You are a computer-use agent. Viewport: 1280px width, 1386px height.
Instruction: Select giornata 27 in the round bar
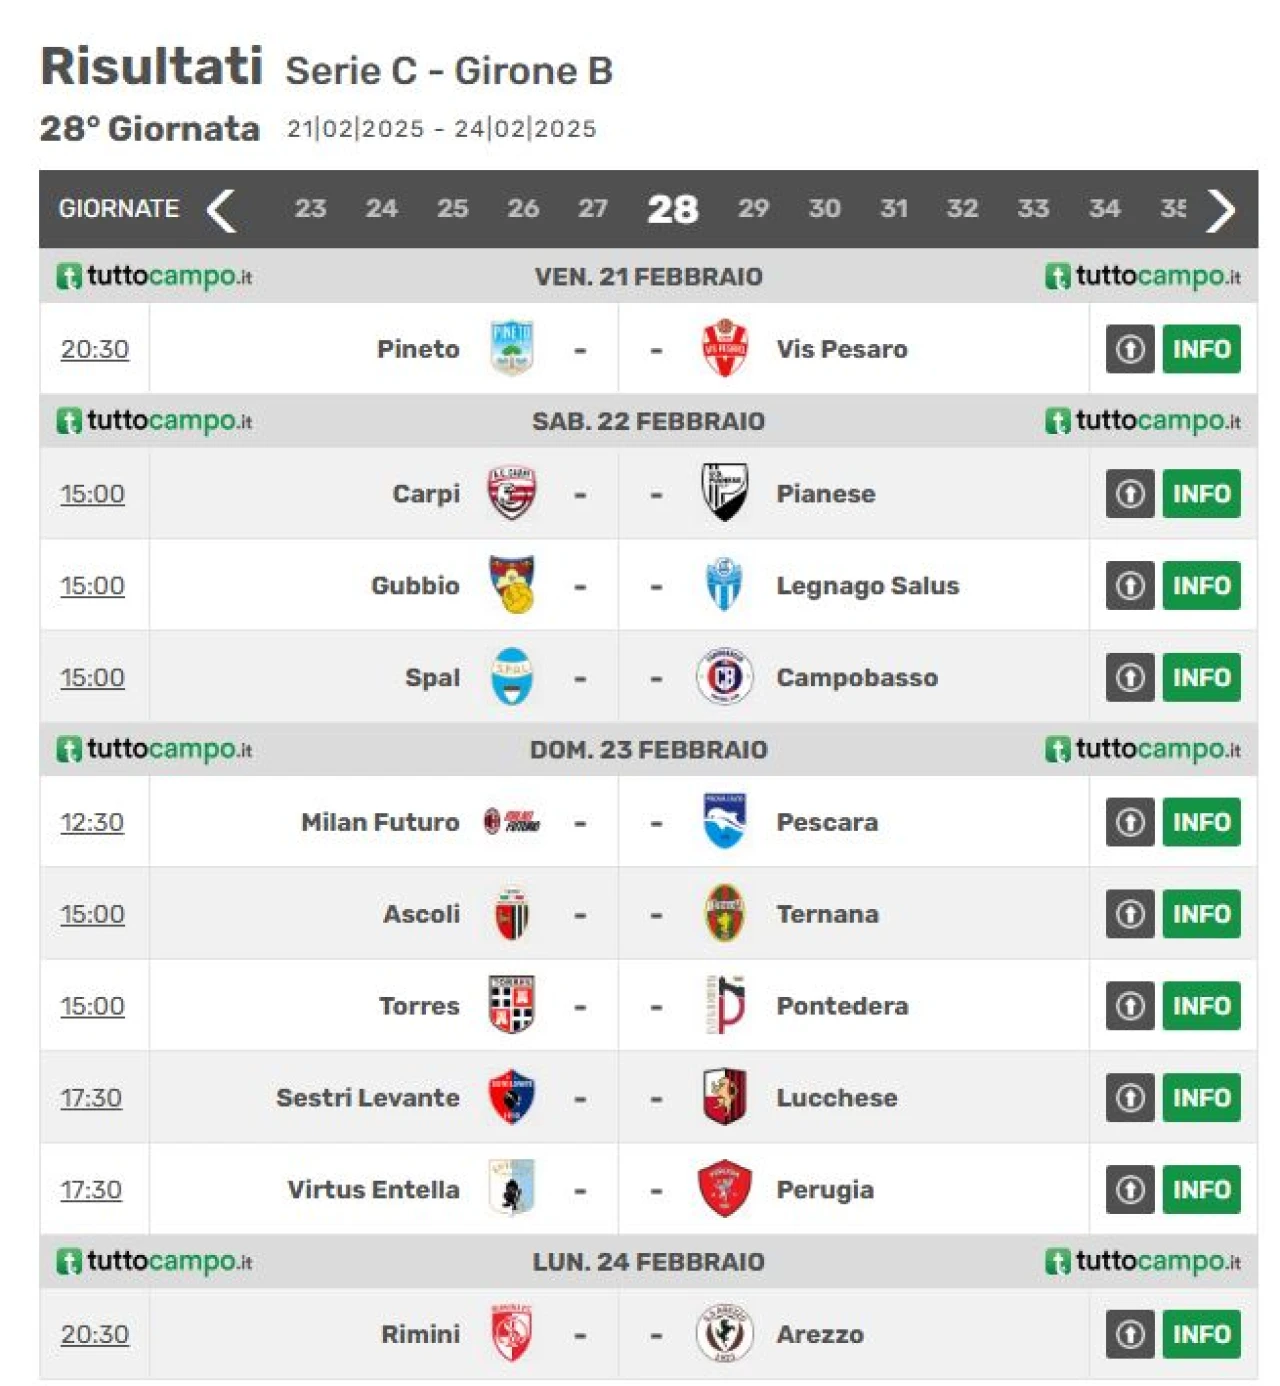(x=593, y=209)
